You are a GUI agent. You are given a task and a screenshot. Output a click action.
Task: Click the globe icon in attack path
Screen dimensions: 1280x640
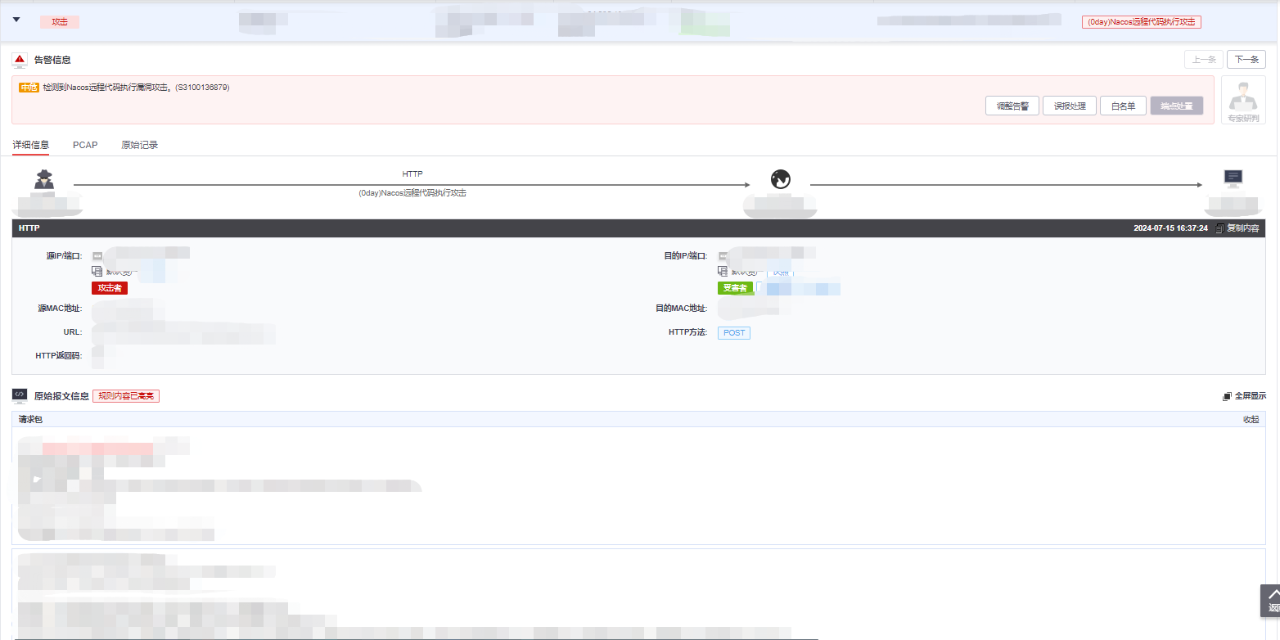point(781,180)
